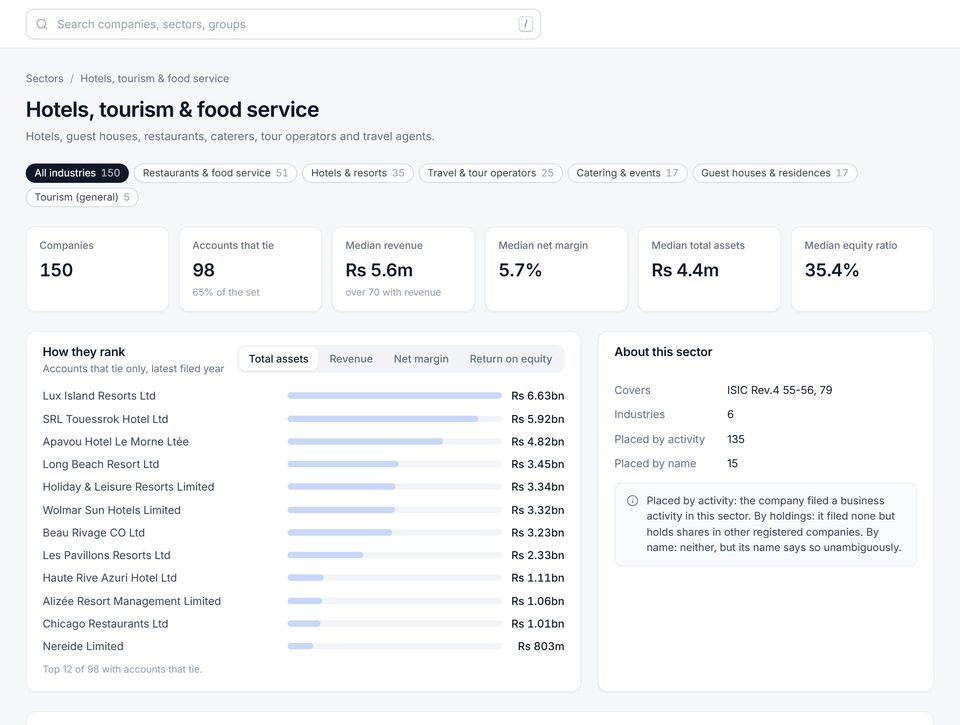The height and width of the screenshot is (725, 960).
Task: Click ISIC Rev.4 55-56, 79 value
Action: [x=779, y=390]
